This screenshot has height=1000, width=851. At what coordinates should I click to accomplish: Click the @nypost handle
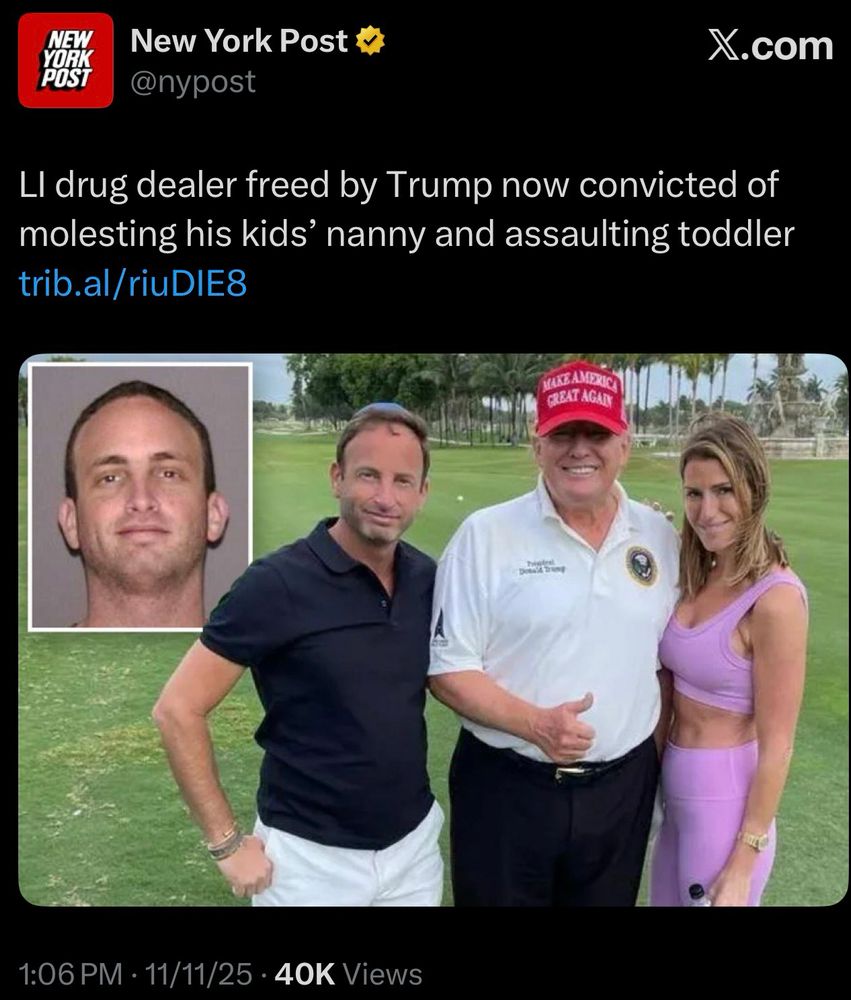(x=193, y=82)
